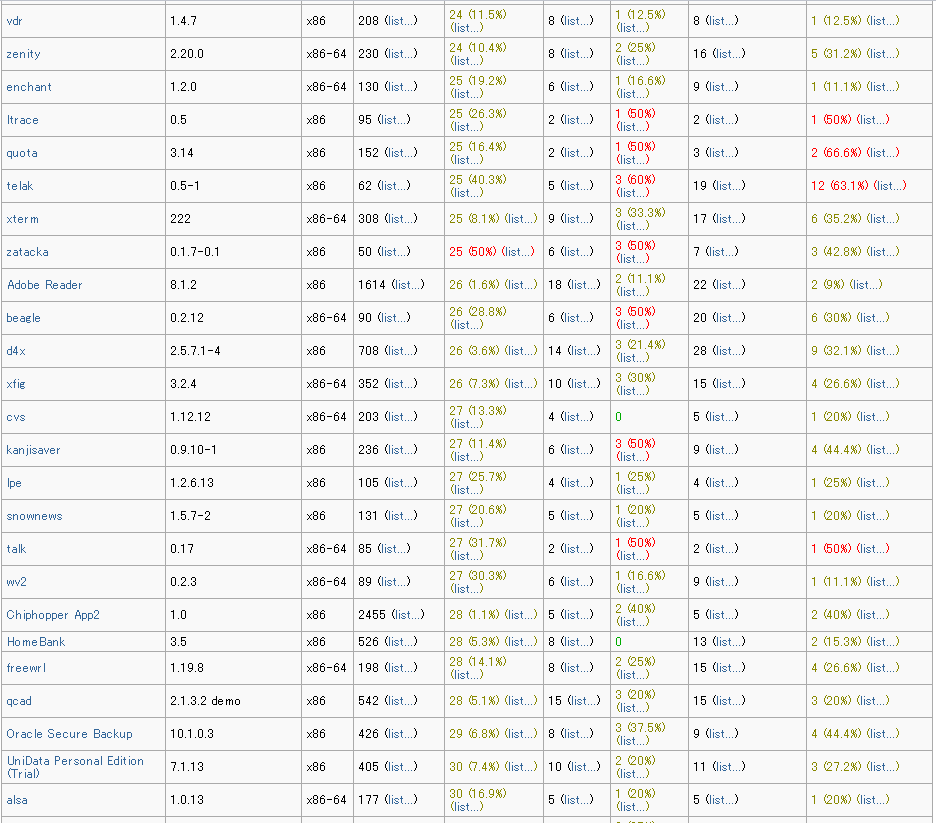Open list link after 352 in xfig row
This screenshot has width=936, height=823.
[401, 384]
